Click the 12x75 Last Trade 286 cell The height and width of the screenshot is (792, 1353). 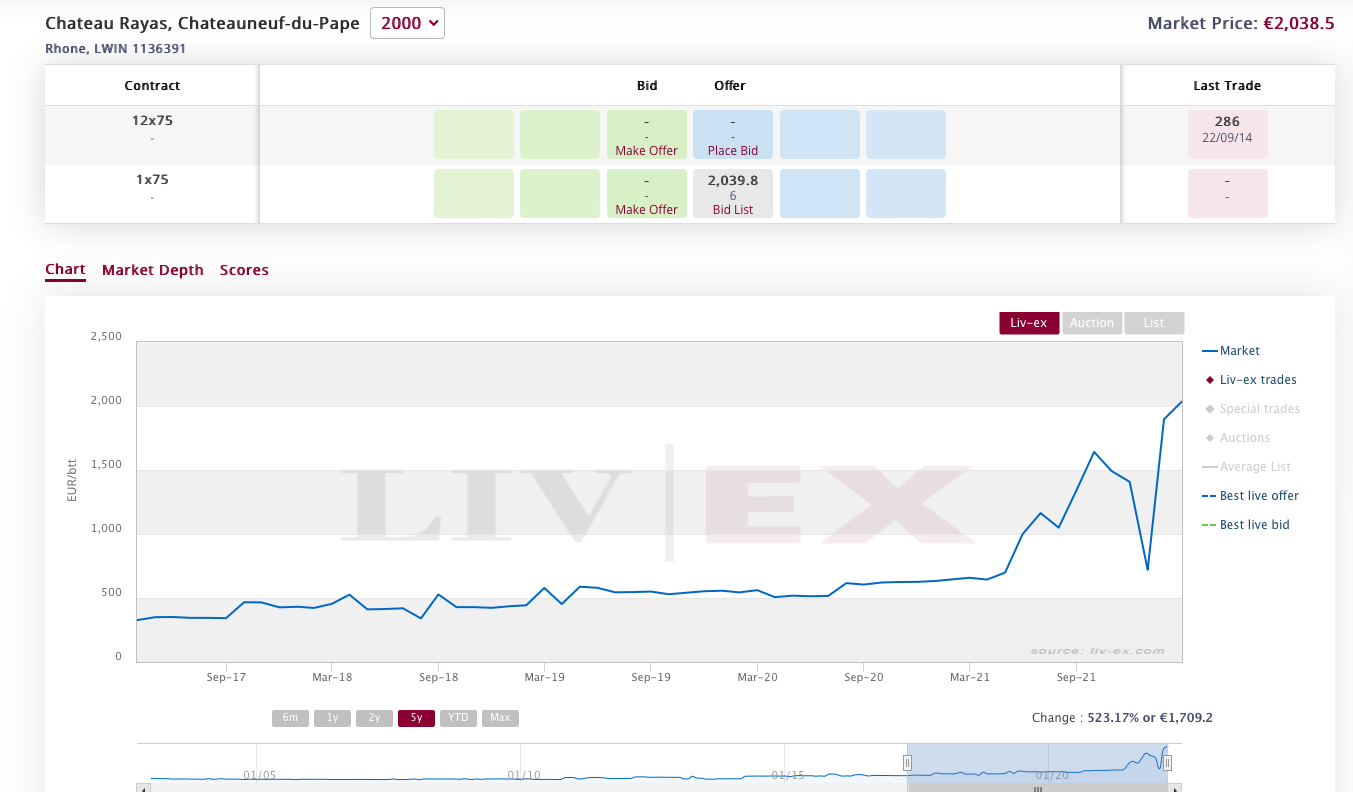coord(1227,134)
